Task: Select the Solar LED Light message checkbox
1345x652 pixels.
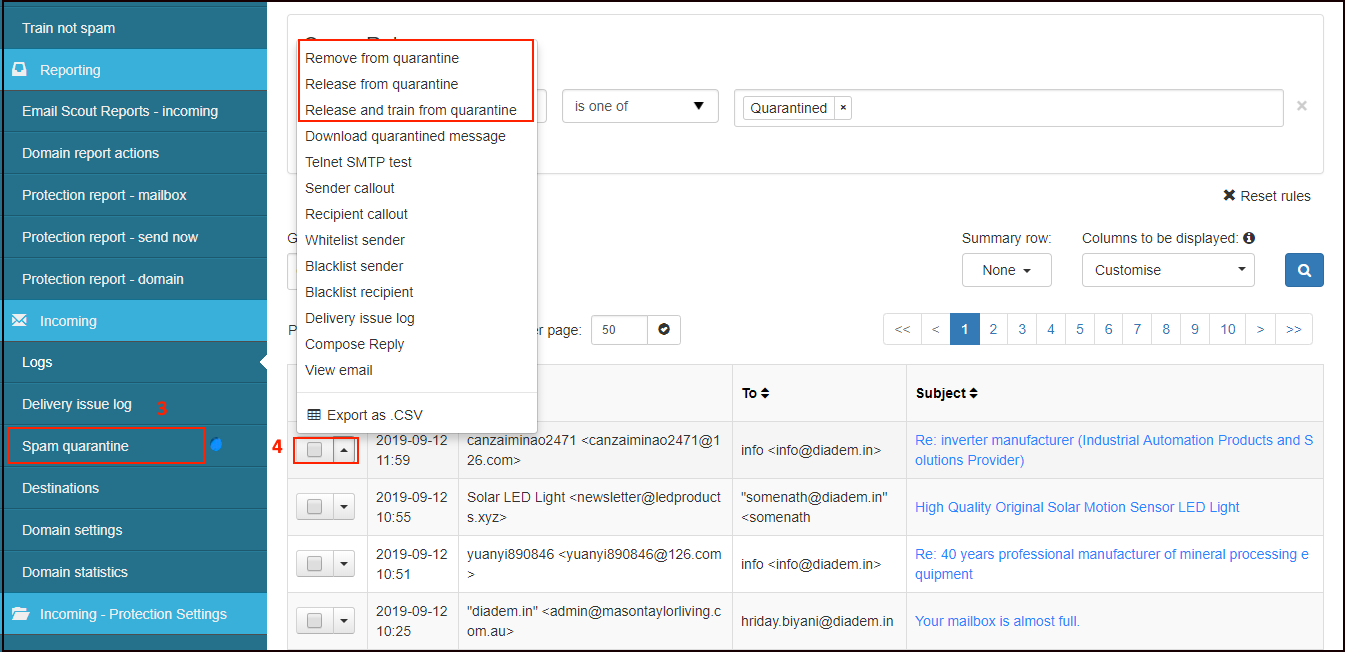Action: point(314,507)
